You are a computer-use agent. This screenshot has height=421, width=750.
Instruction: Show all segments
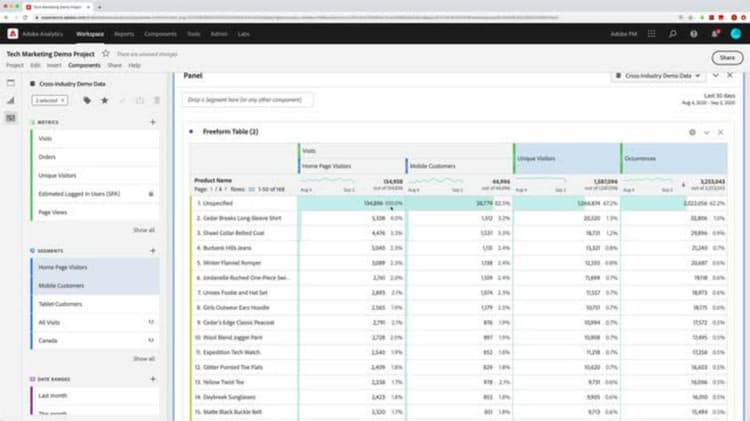point(143,359)
